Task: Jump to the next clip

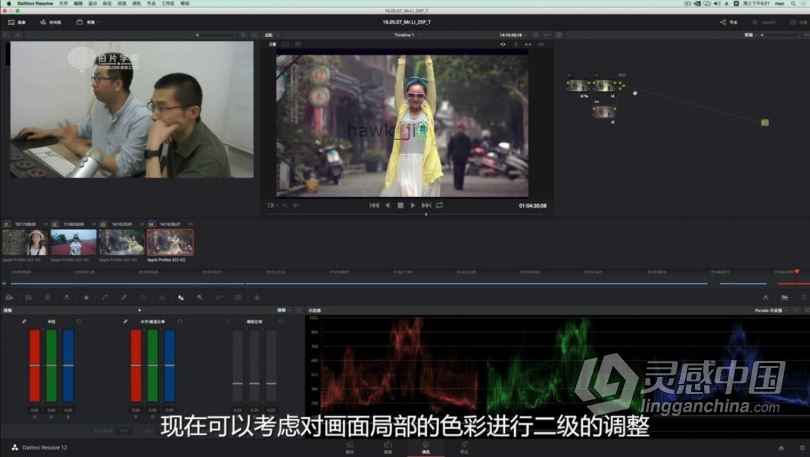Action: pos(426,205)
